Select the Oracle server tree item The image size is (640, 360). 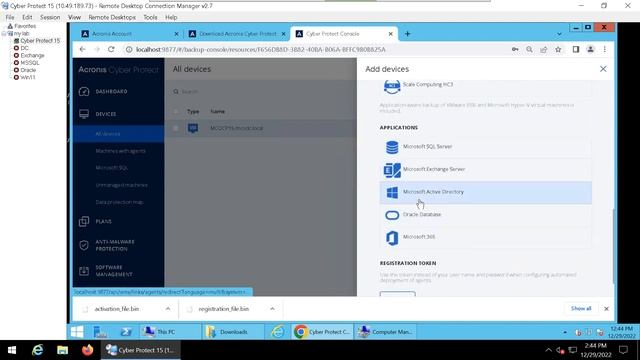[28, 70]
